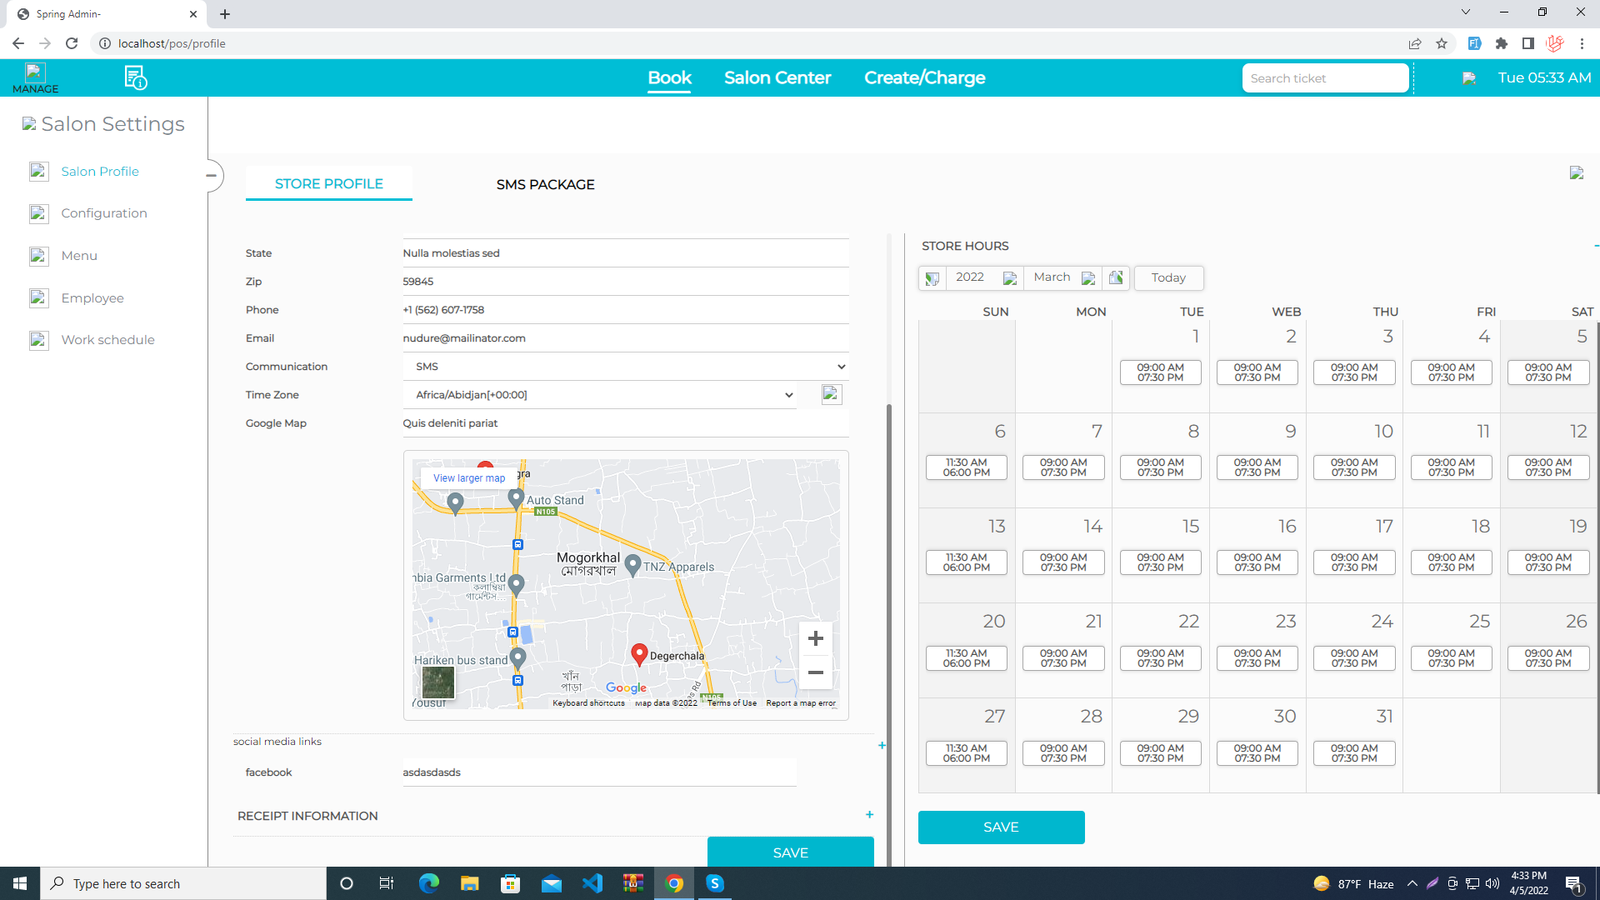Click the icon beside Time Zone field

click(831, 394)
